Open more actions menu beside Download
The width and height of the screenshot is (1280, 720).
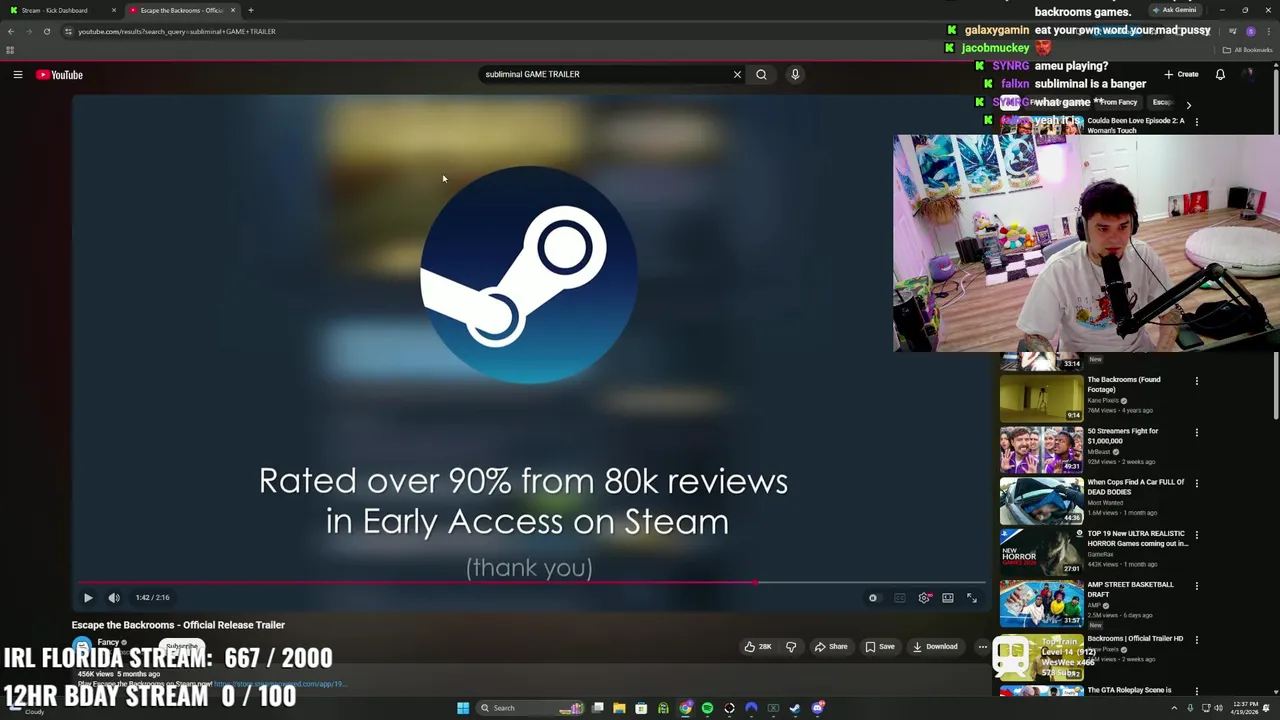click(982, 647)
